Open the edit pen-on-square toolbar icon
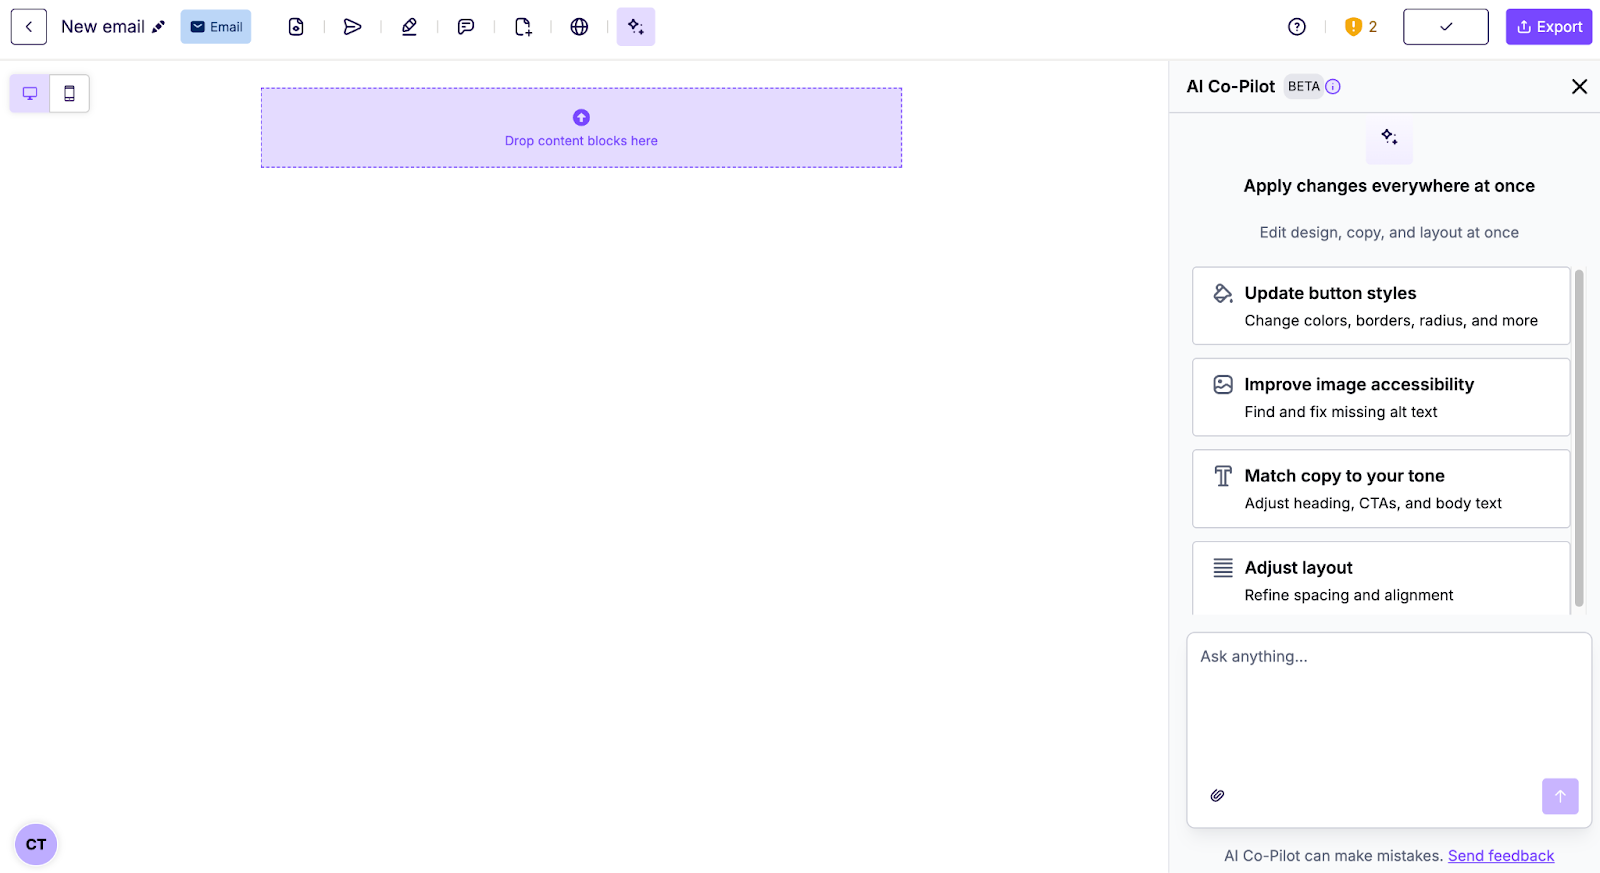 tap(409, 27)
